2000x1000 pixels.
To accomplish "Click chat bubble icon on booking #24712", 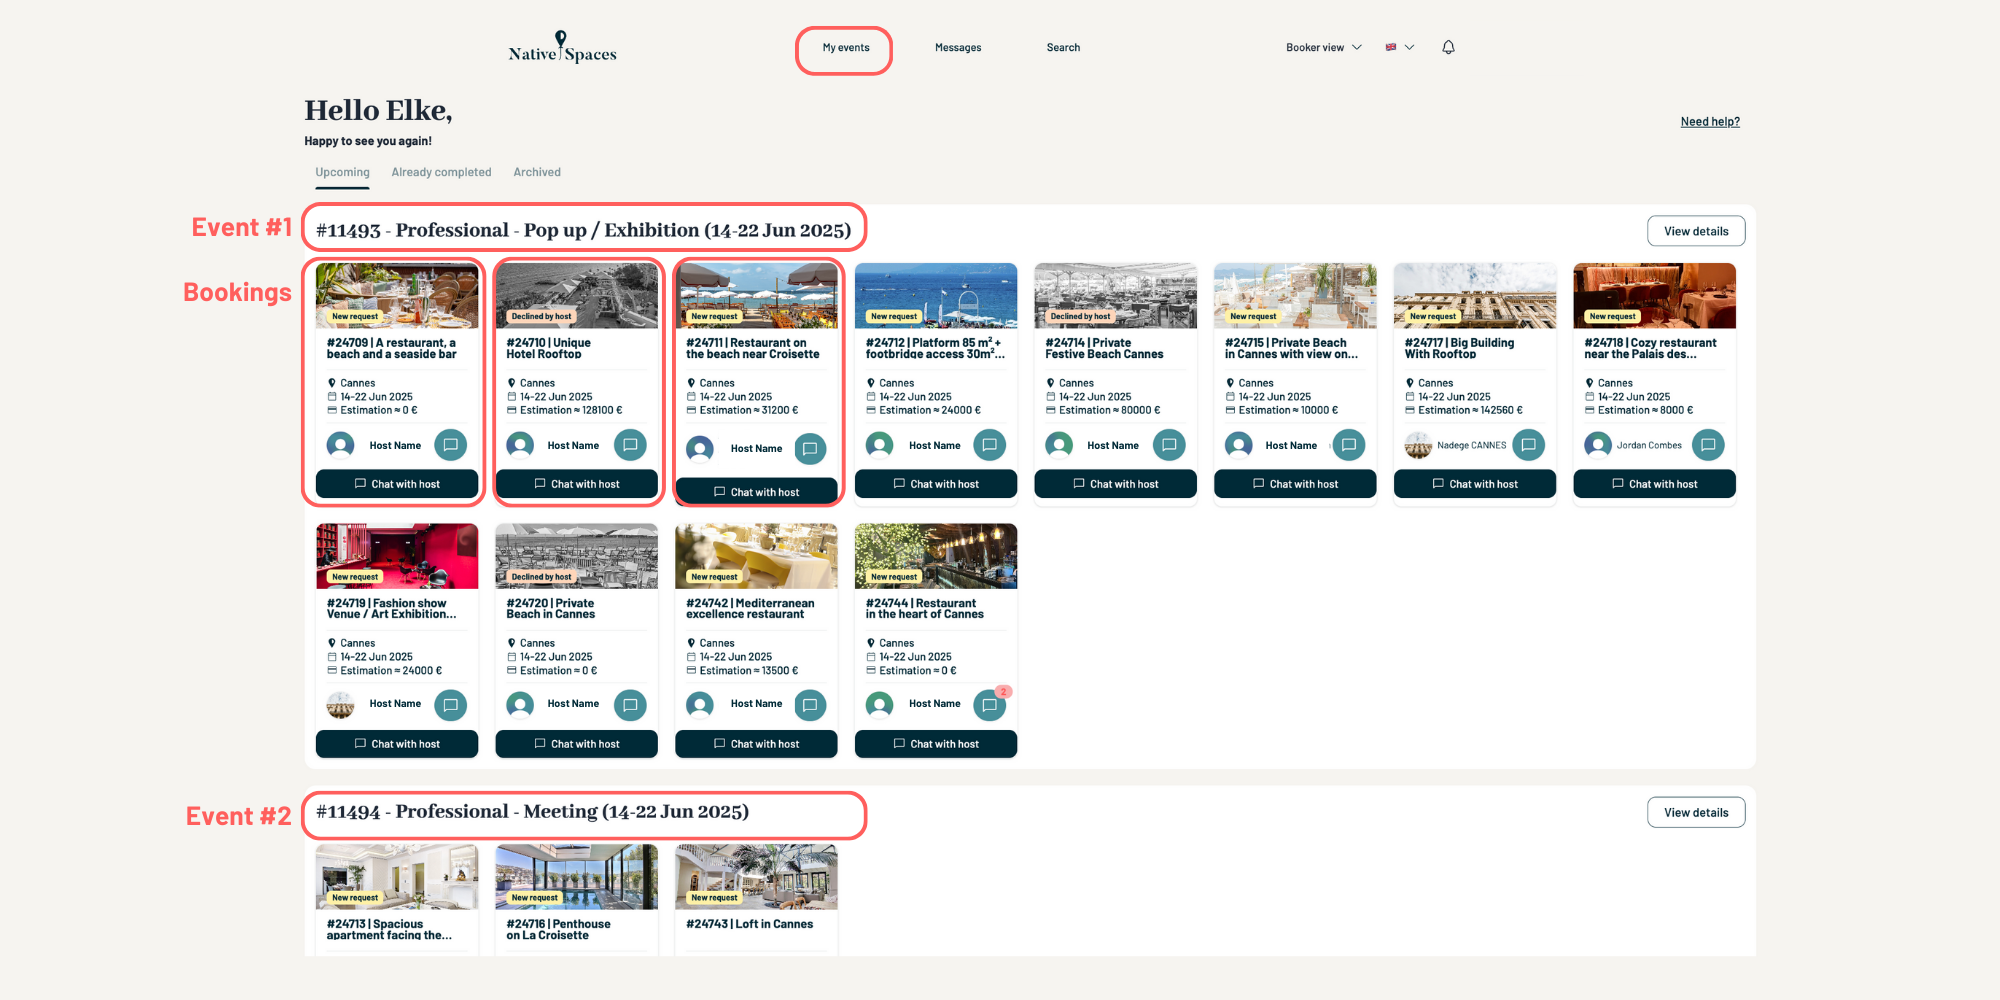I will point(989,445).
